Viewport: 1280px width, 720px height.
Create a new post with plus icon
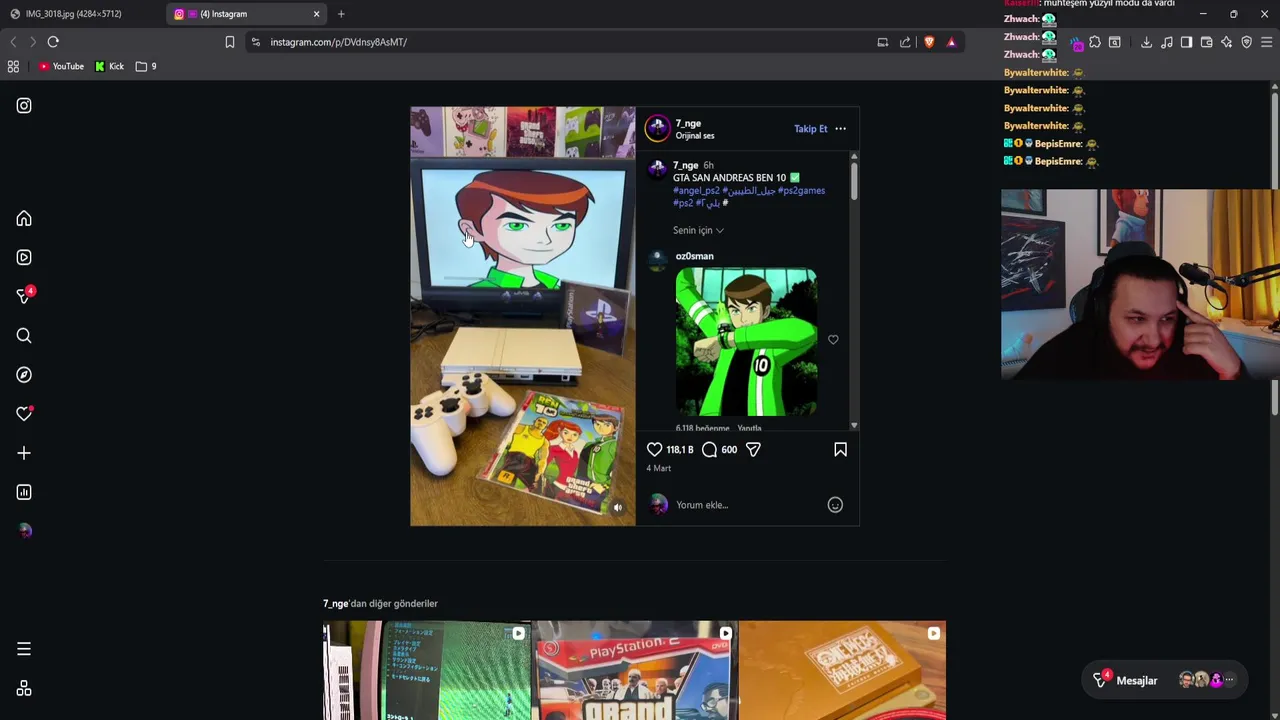(24, 453)
